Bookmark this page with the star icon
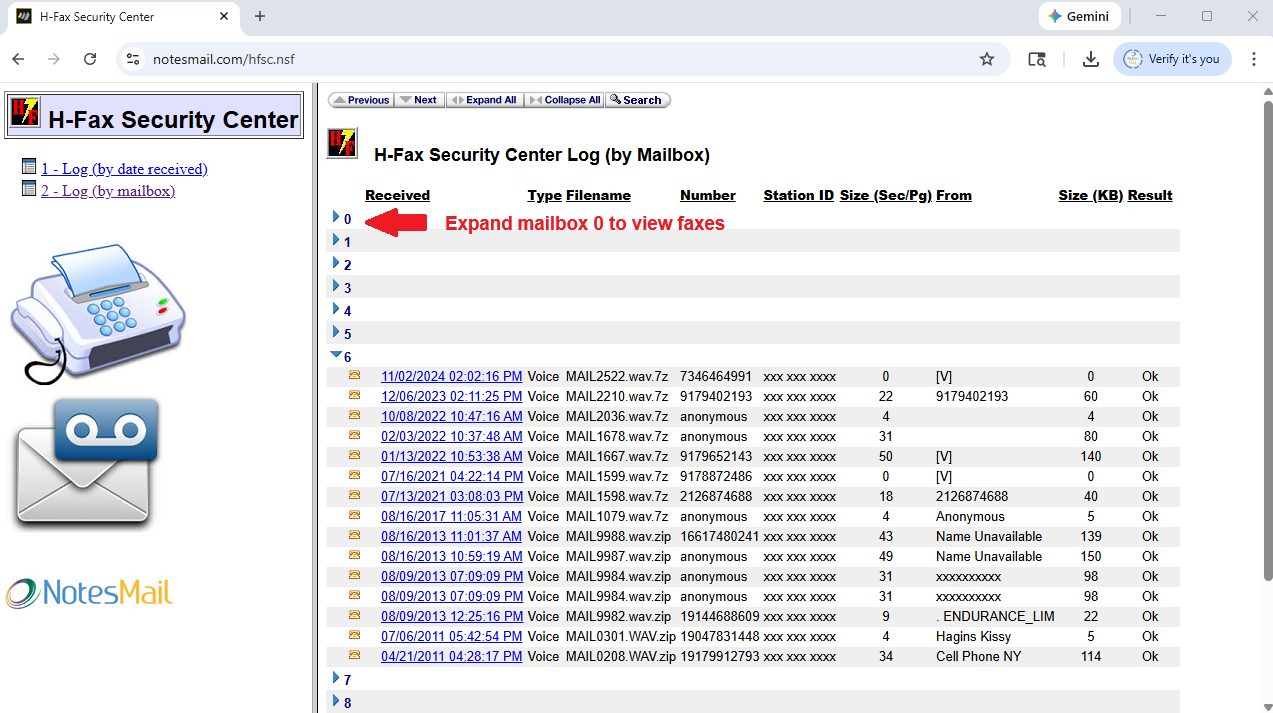Image resolution: width=1273 pixels, height=713 pixels. point(986,59)
